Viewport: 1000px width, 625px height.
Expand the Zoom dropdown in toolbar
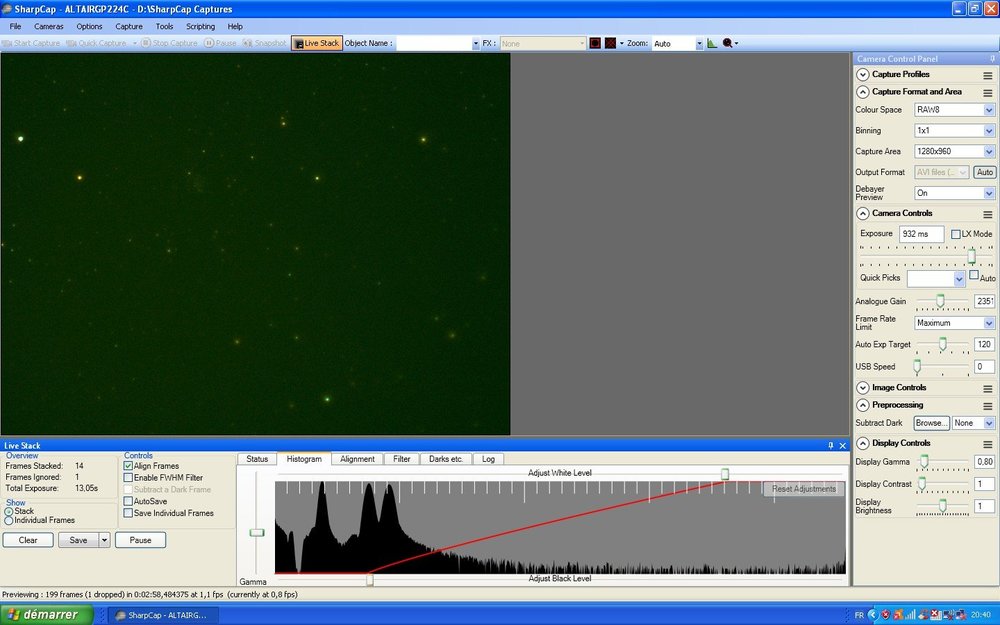click(x=698, y=44)
